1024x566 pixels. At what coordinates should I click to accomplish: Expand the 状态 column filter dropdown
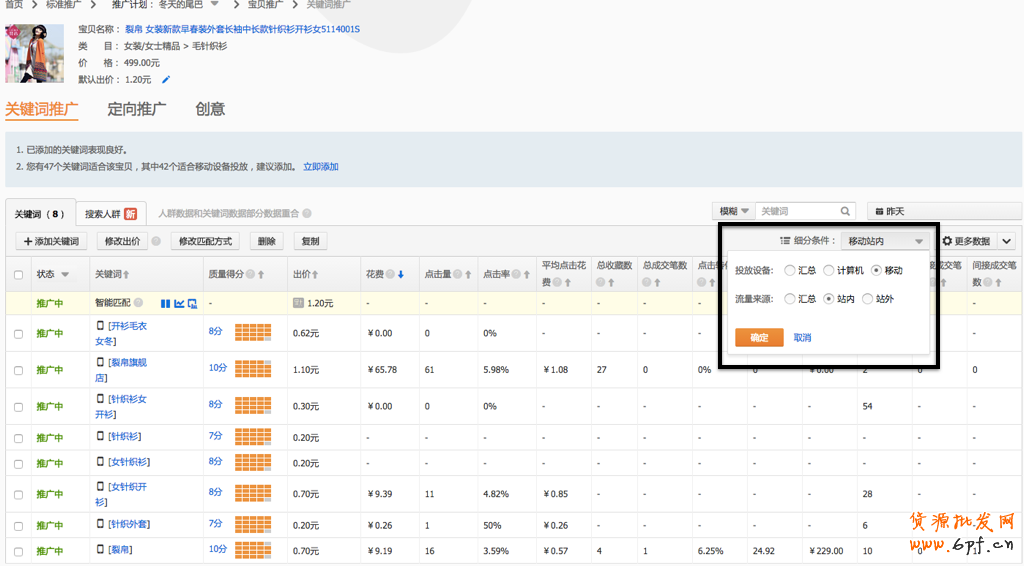pyautogui.click(x=65, y=274)
